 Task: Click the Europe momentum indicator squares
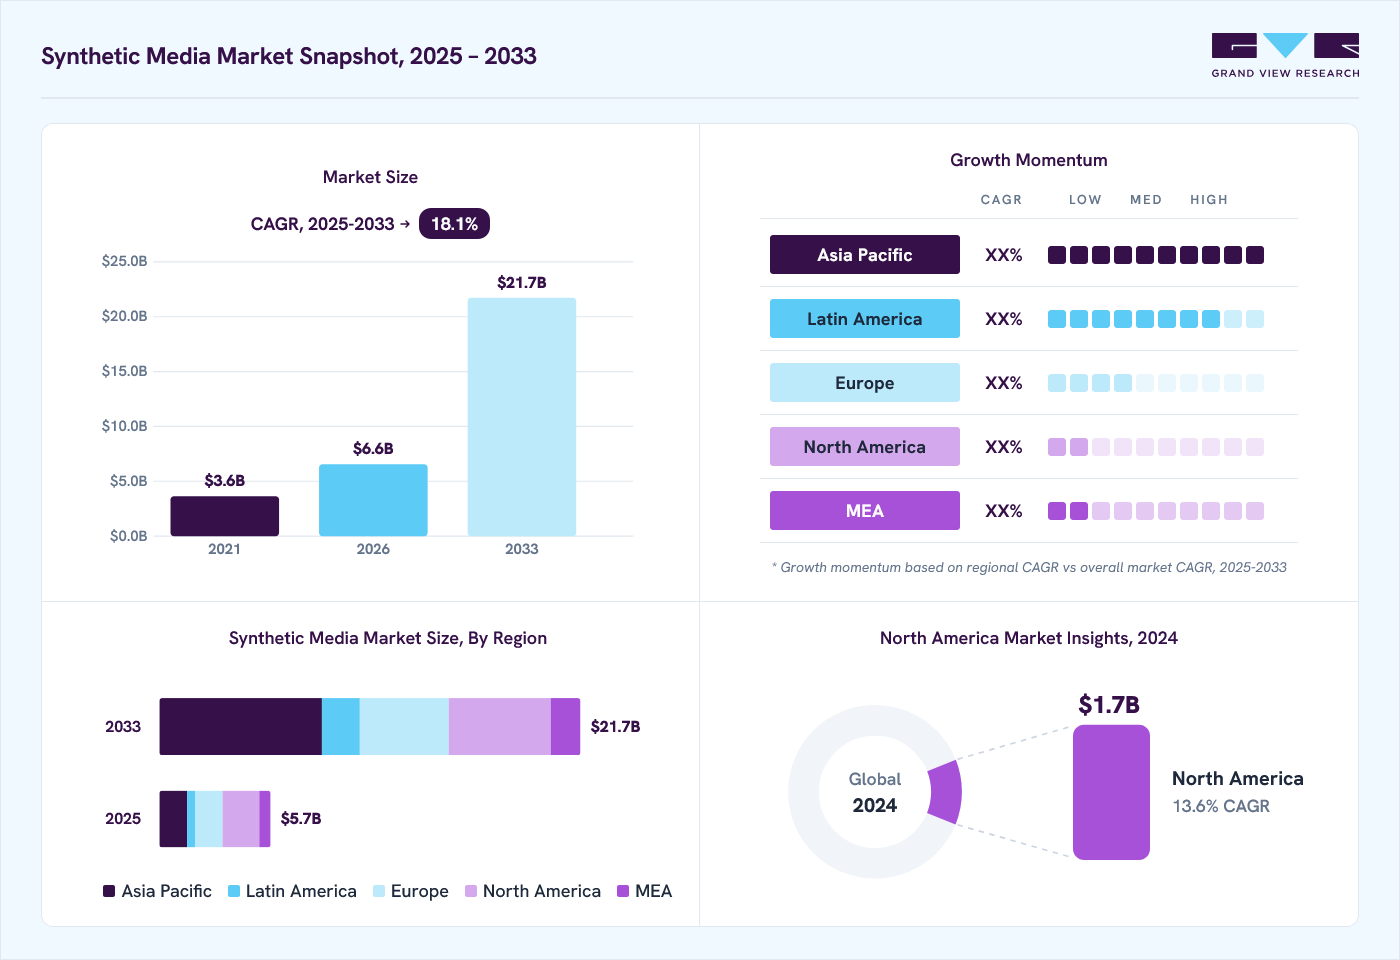1156,383
